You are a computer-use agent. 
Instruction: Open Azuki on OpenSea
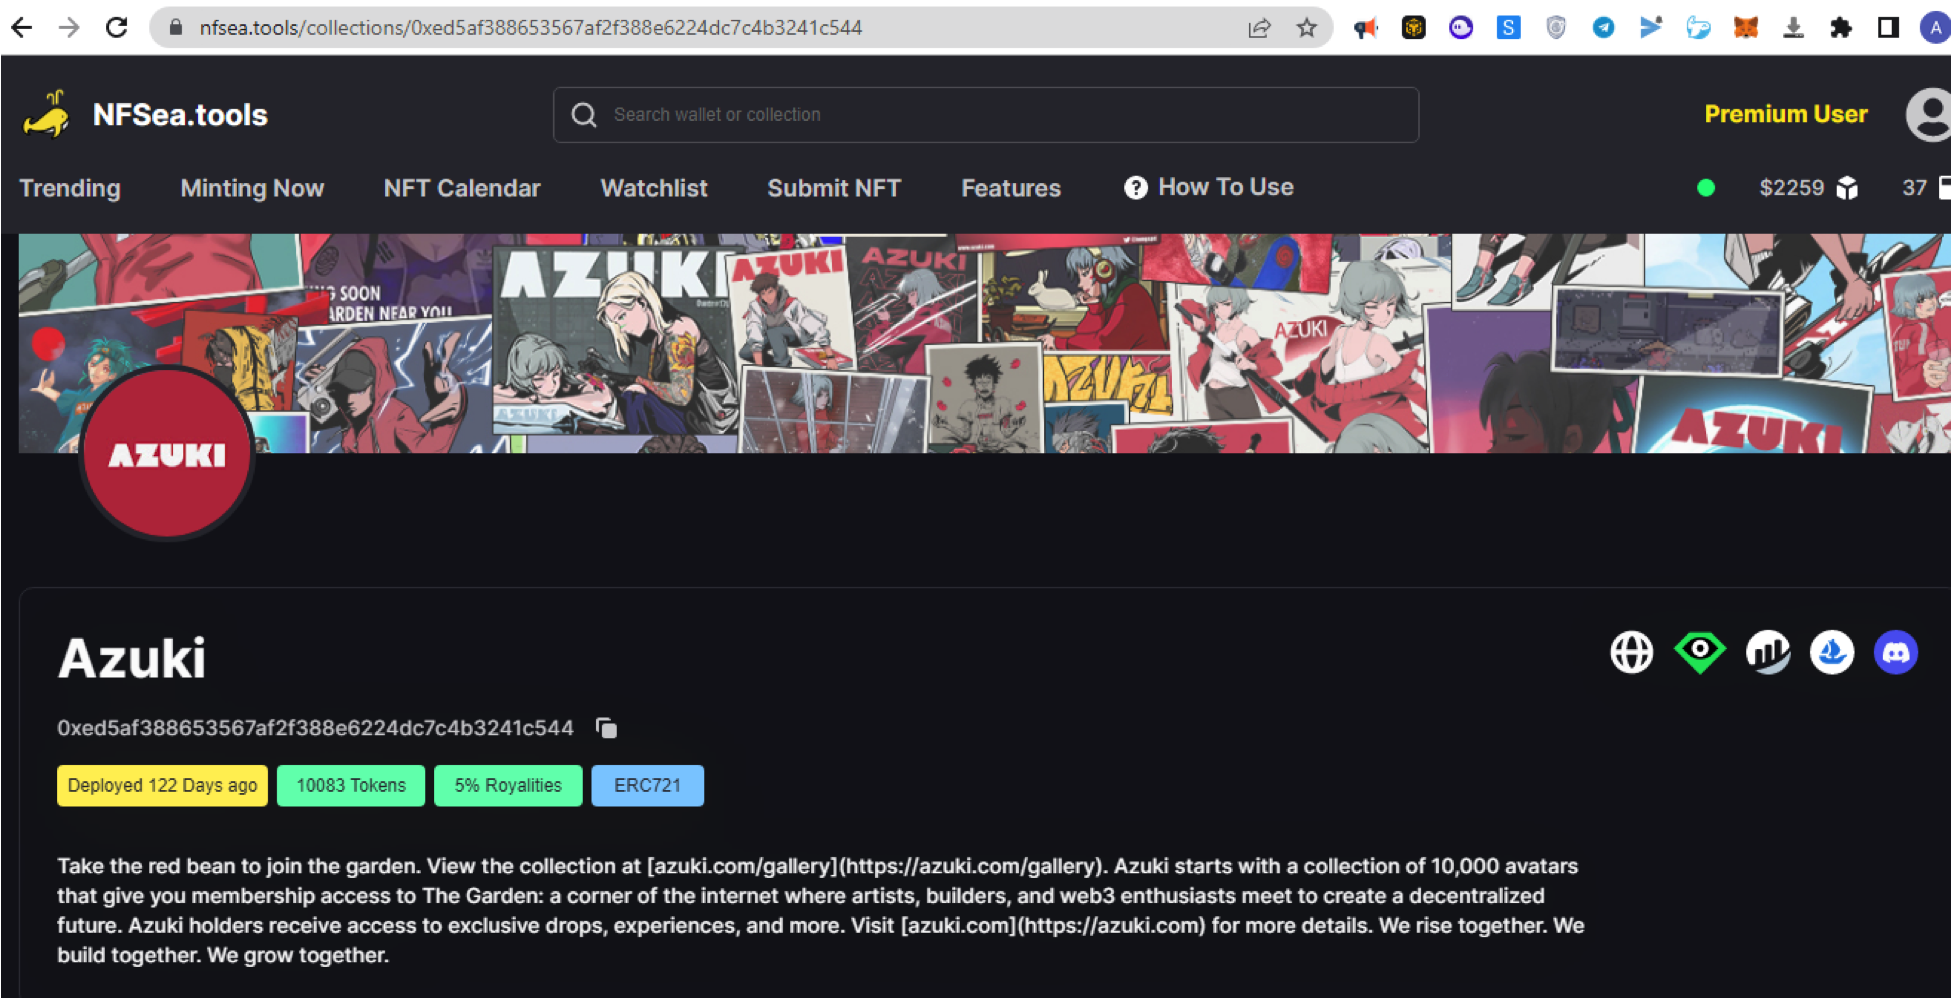tap(1832, 653)
